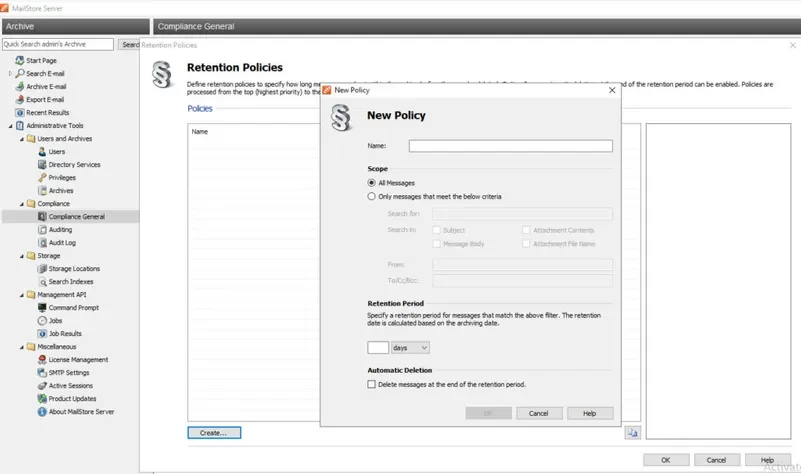
Task: Click the Command Prompt icon
Action: tap(42, 308)
